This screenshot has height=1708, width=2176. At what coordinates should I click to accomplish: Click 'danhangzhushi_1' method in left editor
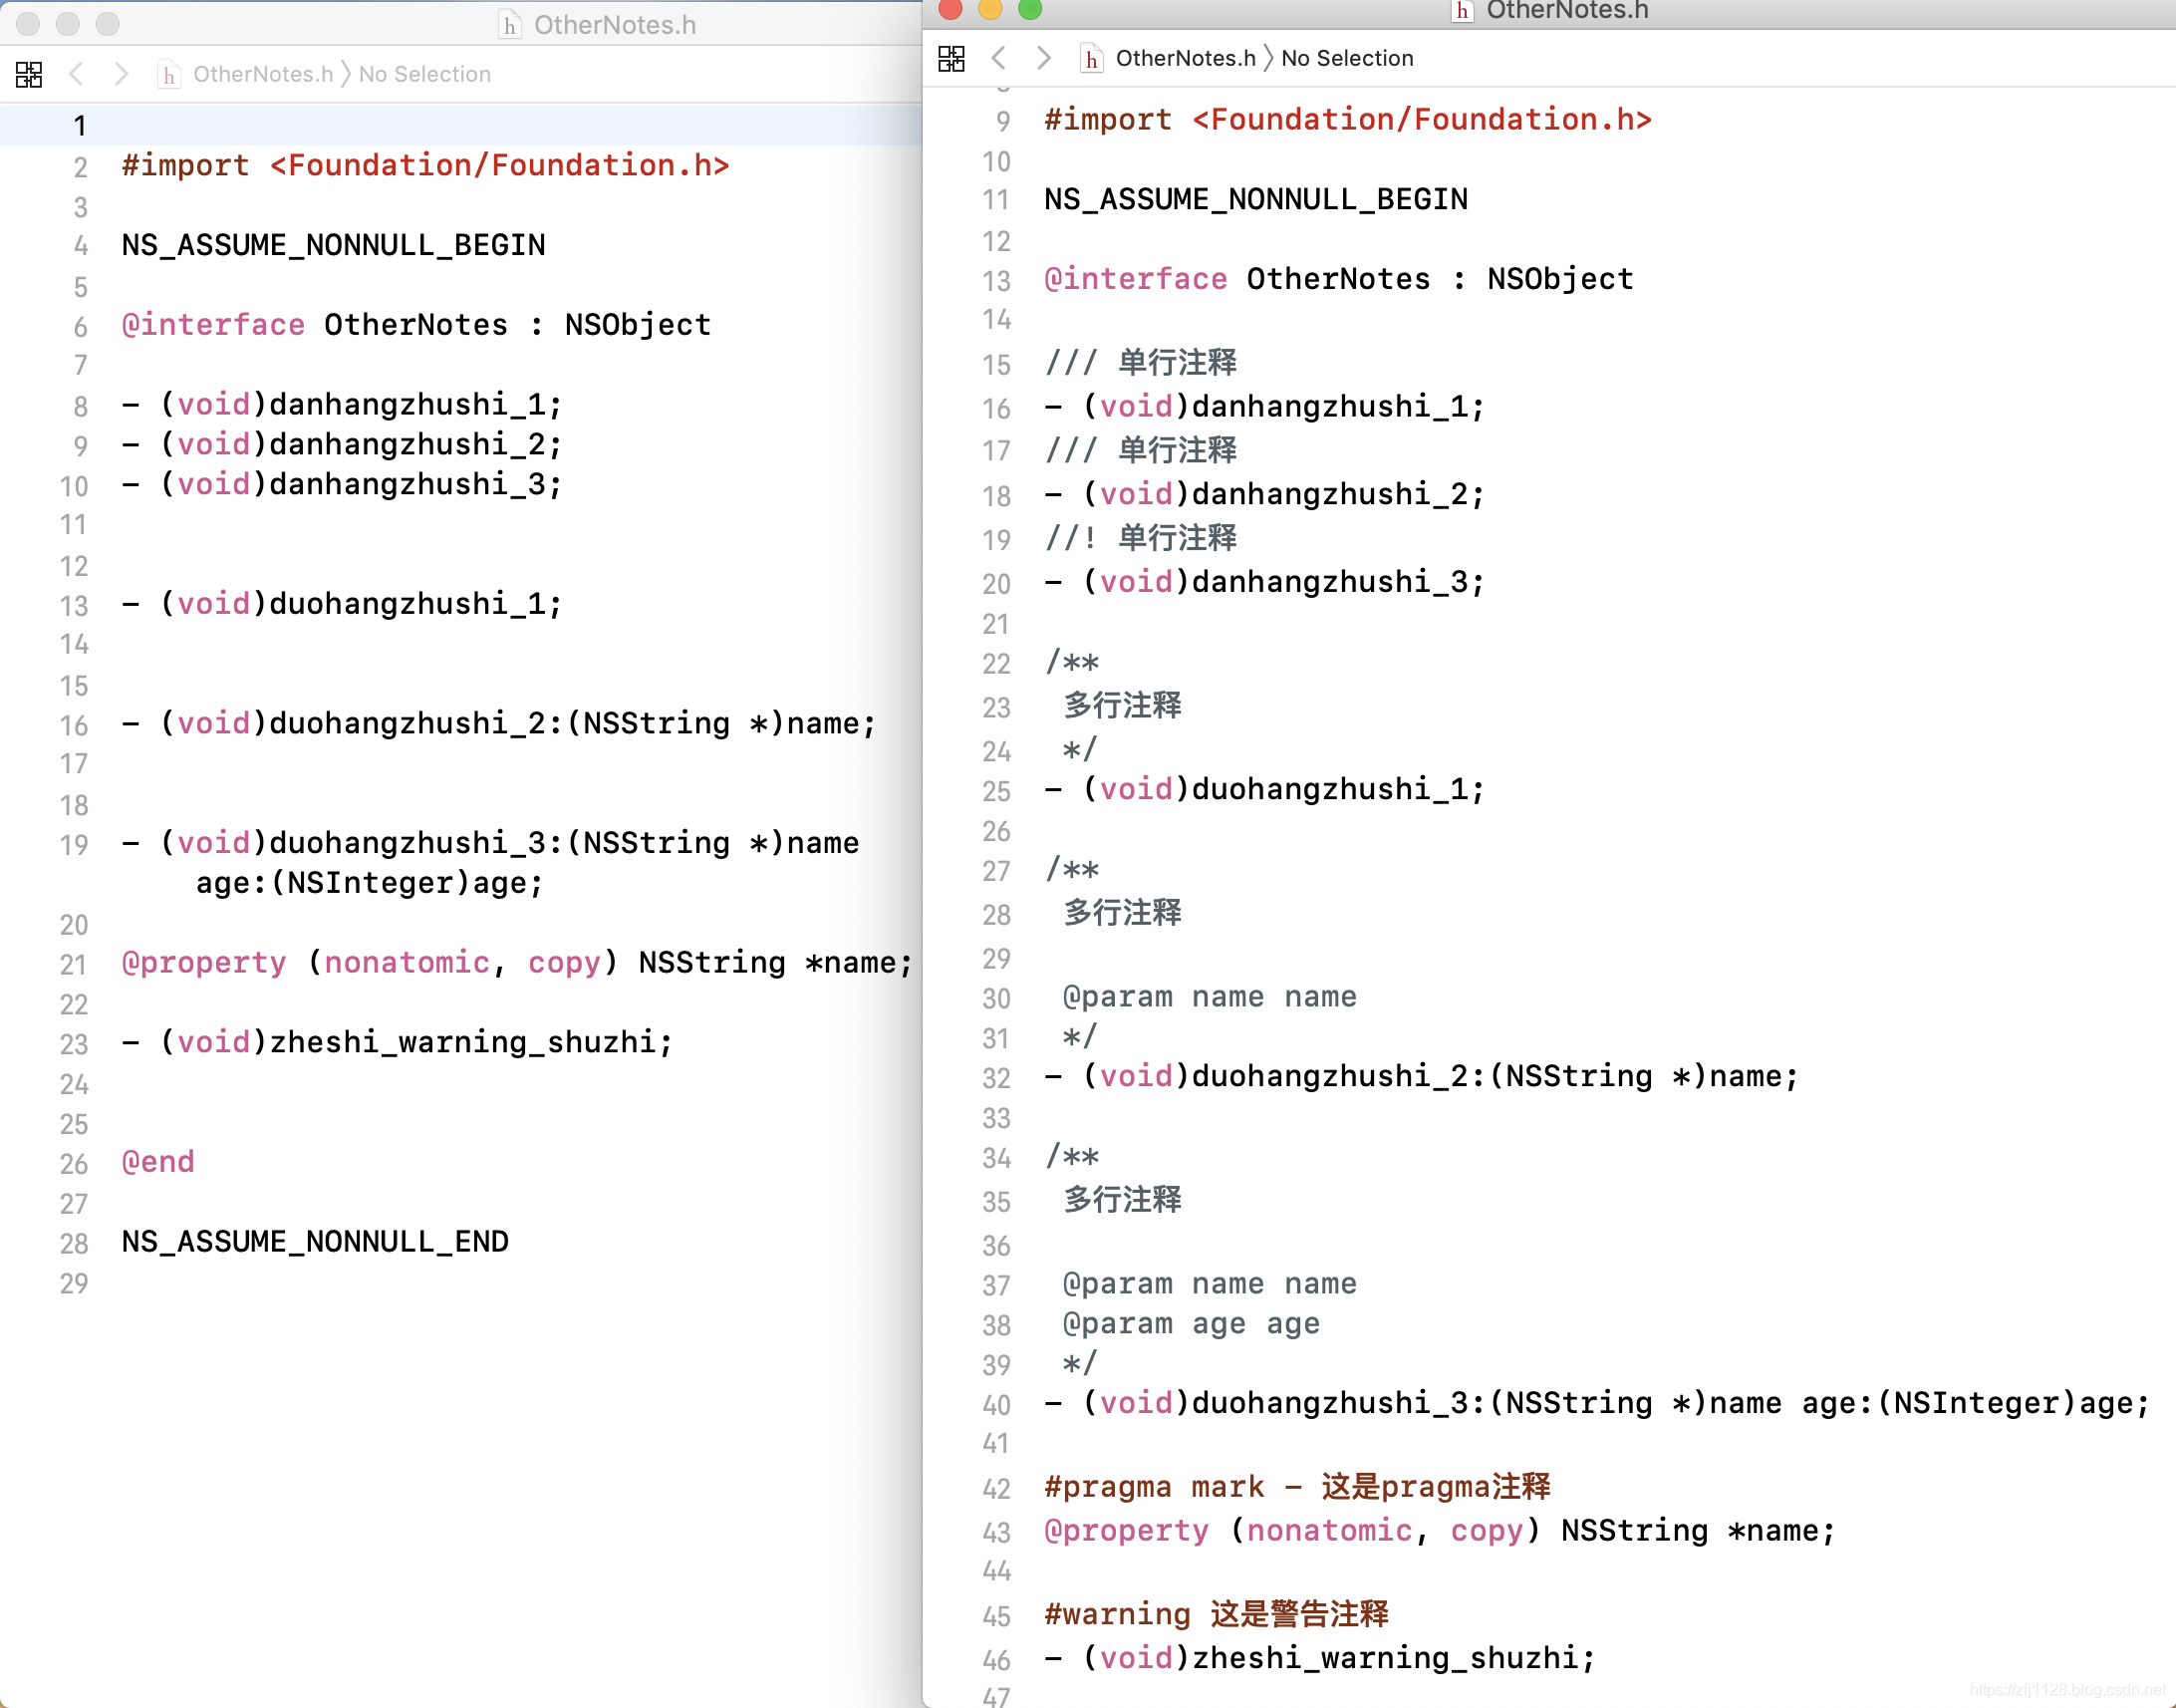341,405
